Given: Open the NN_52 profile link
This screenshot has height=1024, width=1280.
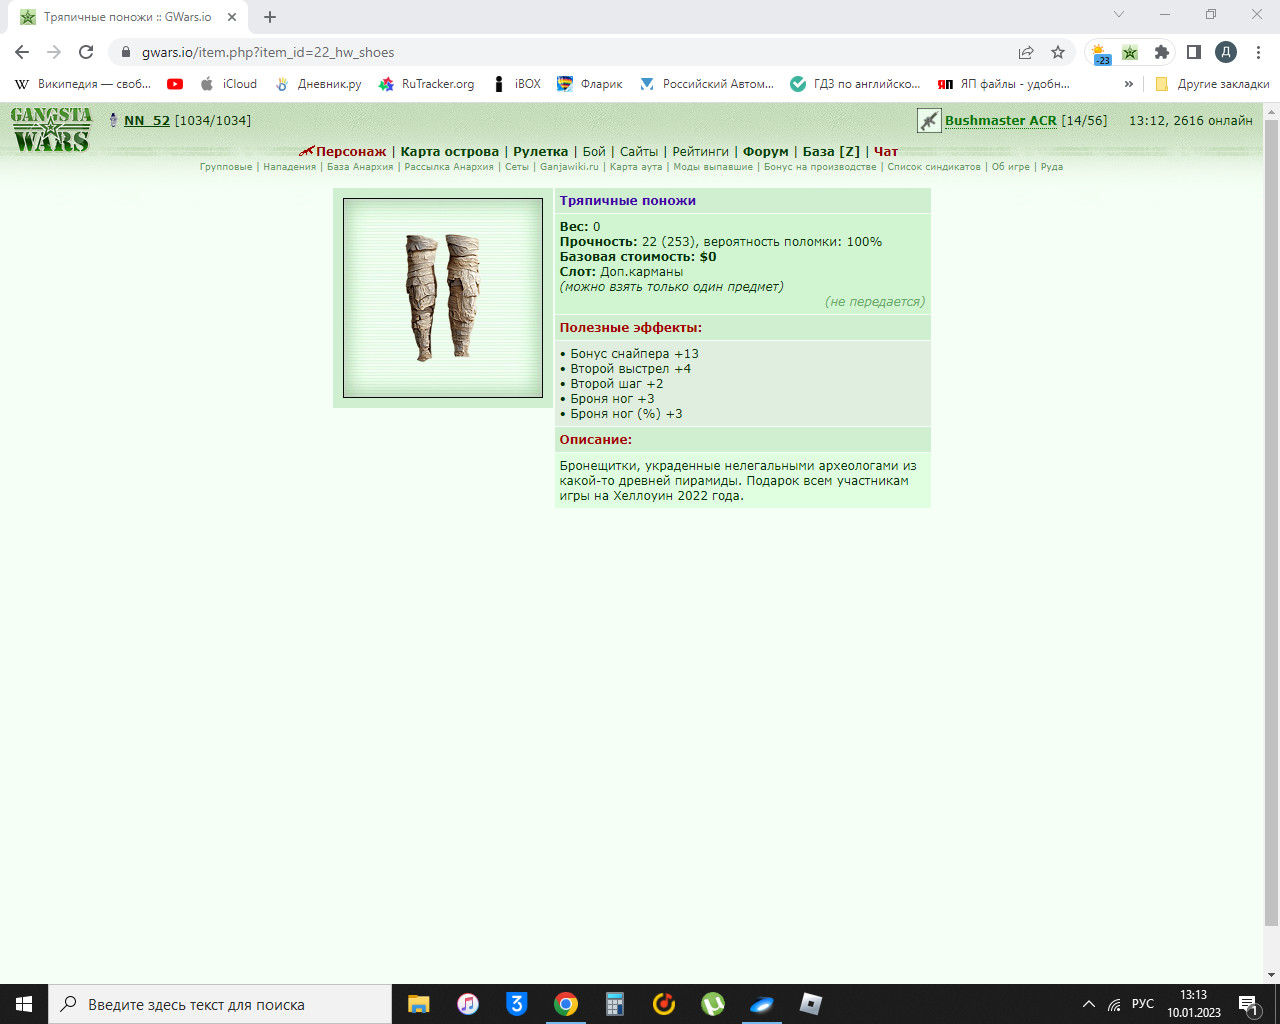Looking at the screenshot, I should pyautogui.click(x=147, y=120).
